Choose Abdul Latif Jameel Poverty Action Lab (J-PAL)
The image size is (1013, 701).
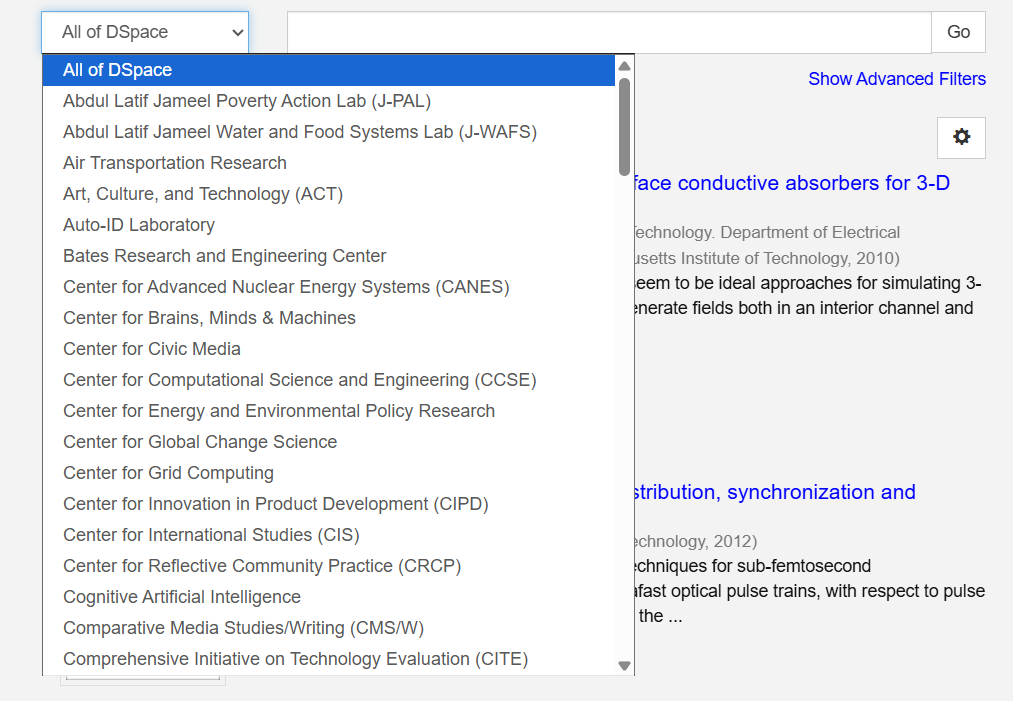click(247, 101)
